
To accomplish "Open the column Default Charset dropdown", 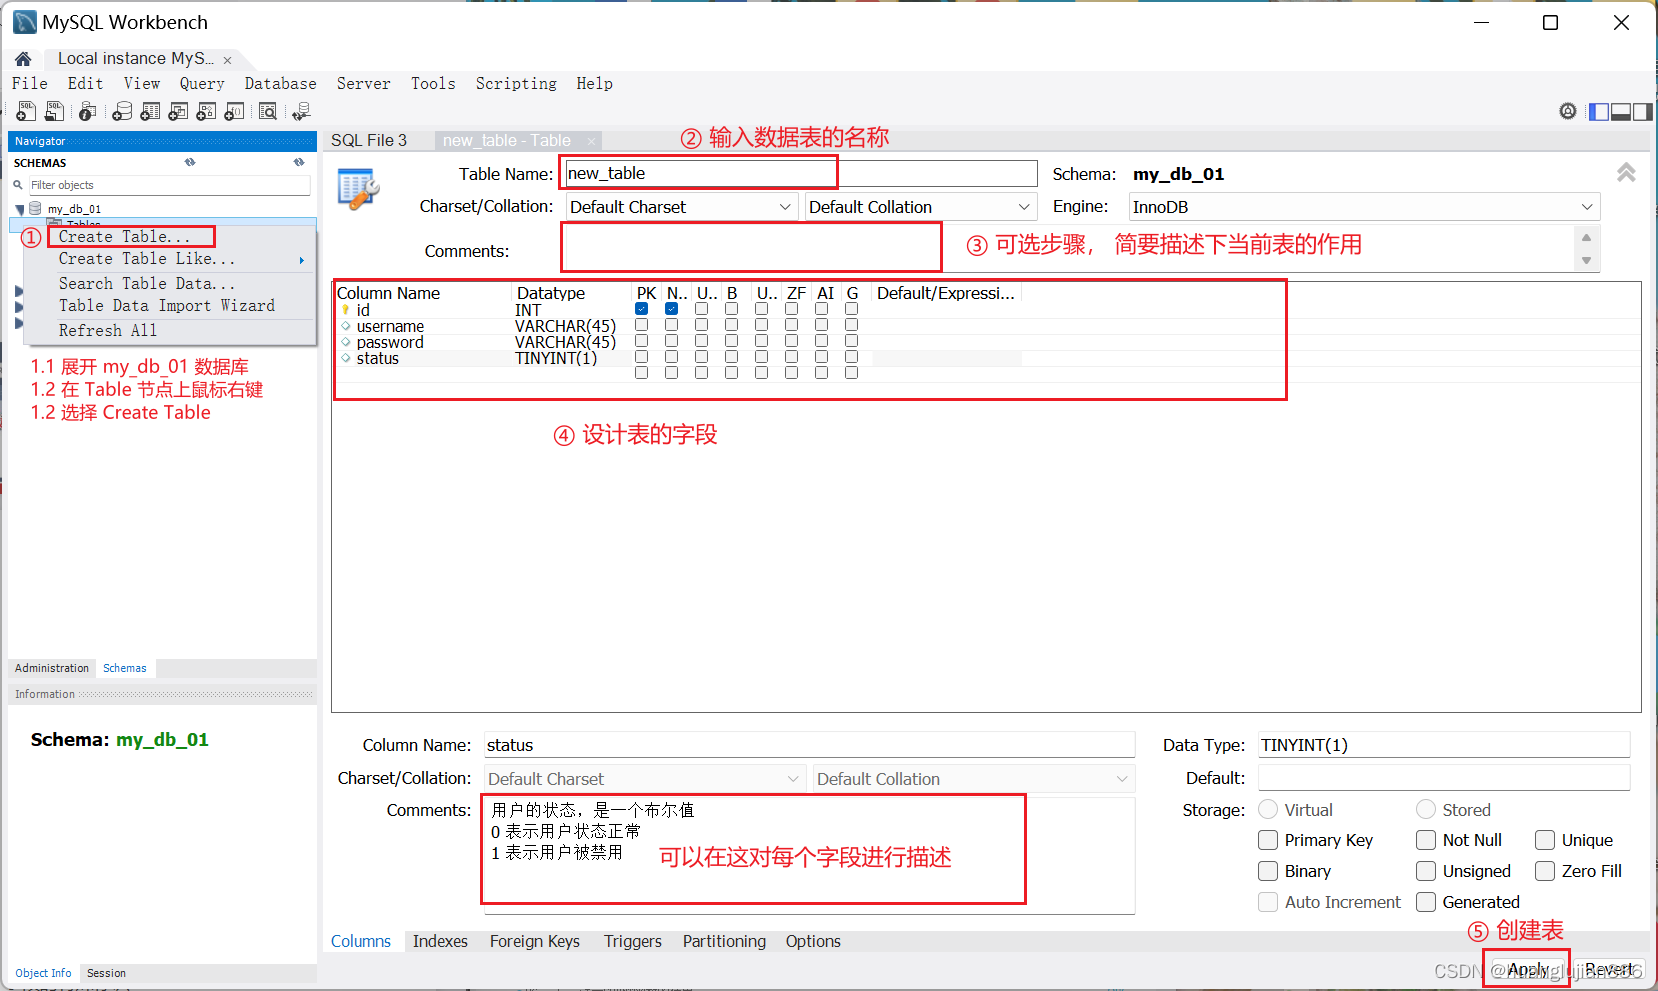I will pos(644,779).
